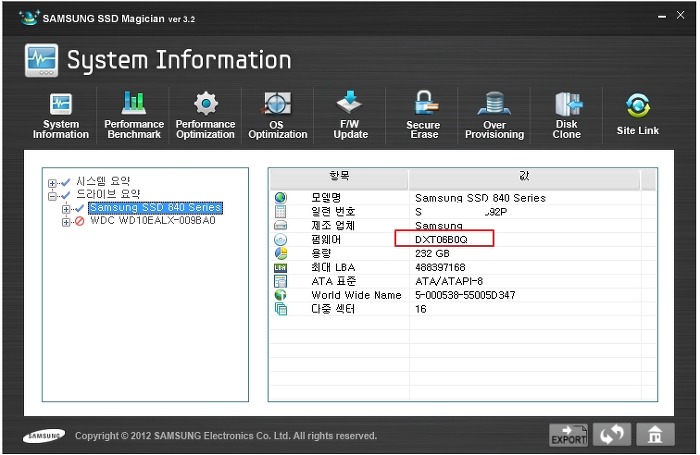This screenshot has width=700, height=455.
Task: Close the SSD Magician window
Action: pyautogui.click(x=680, y=15)
